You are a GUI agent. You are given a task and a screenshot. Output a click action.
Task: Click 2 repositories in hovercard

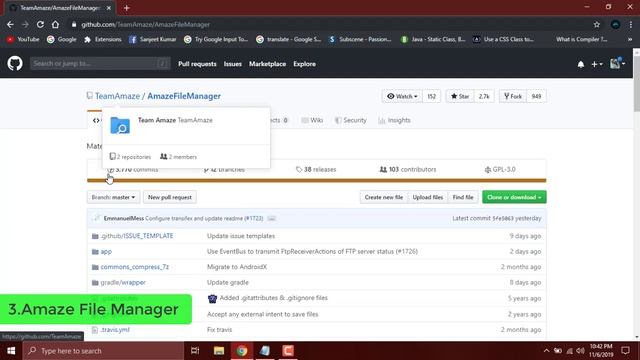[130, 157]
